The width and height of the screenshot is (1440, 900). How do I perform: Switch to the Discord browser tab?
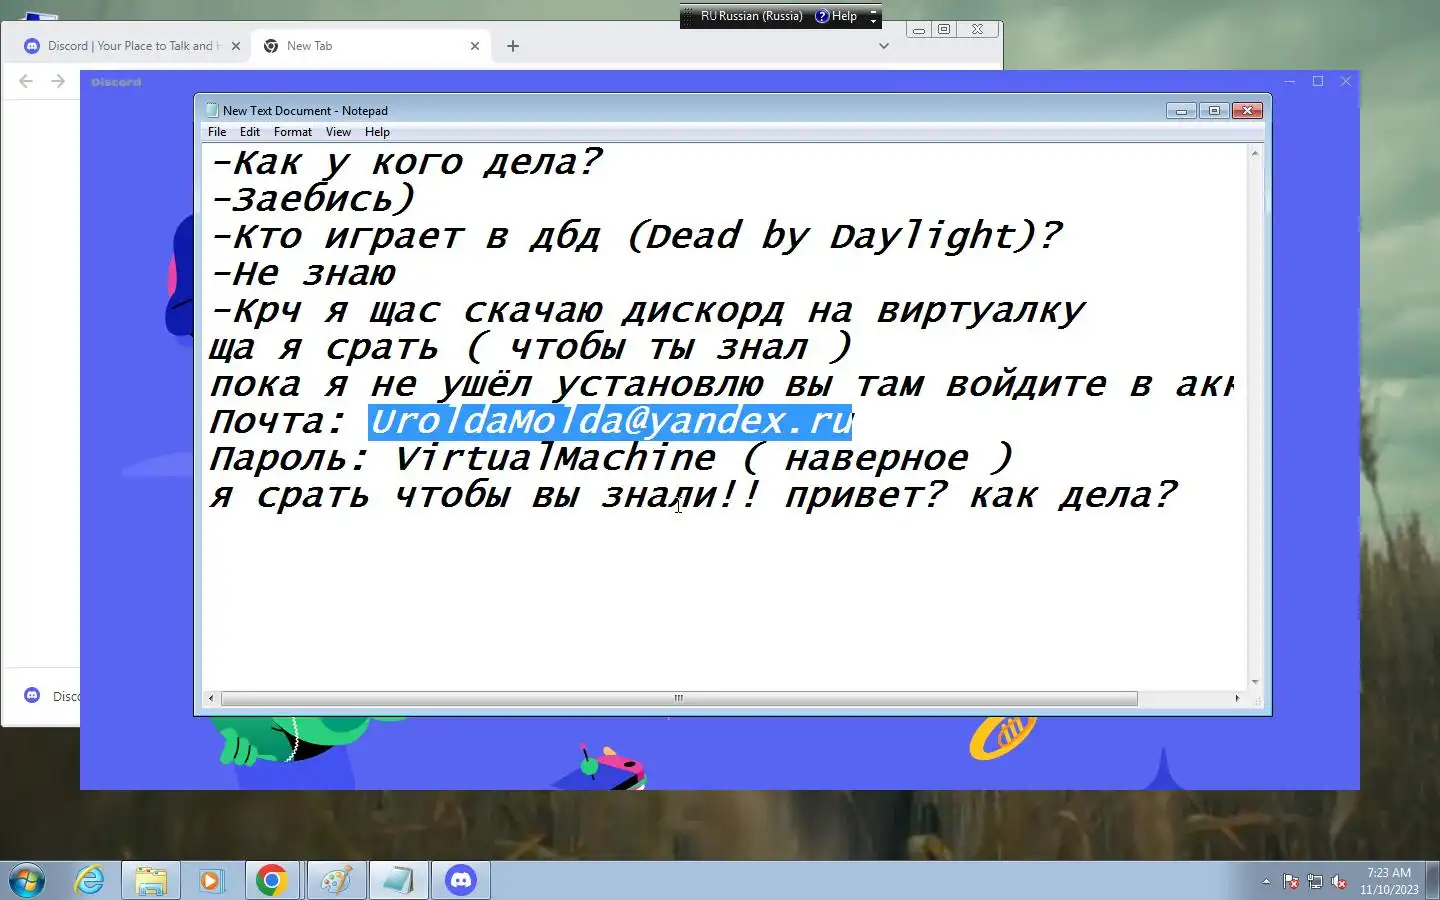click(x=130, y=46)
